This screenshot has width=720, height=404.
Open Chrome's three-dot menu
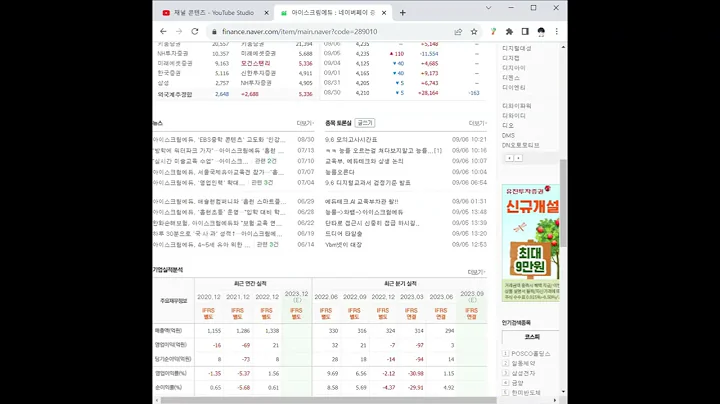(557, 32)
